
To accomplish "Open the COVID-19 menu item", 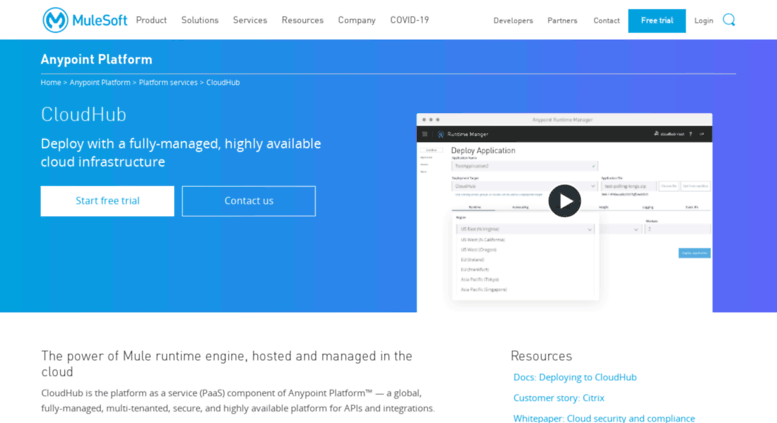I will 409,20.
